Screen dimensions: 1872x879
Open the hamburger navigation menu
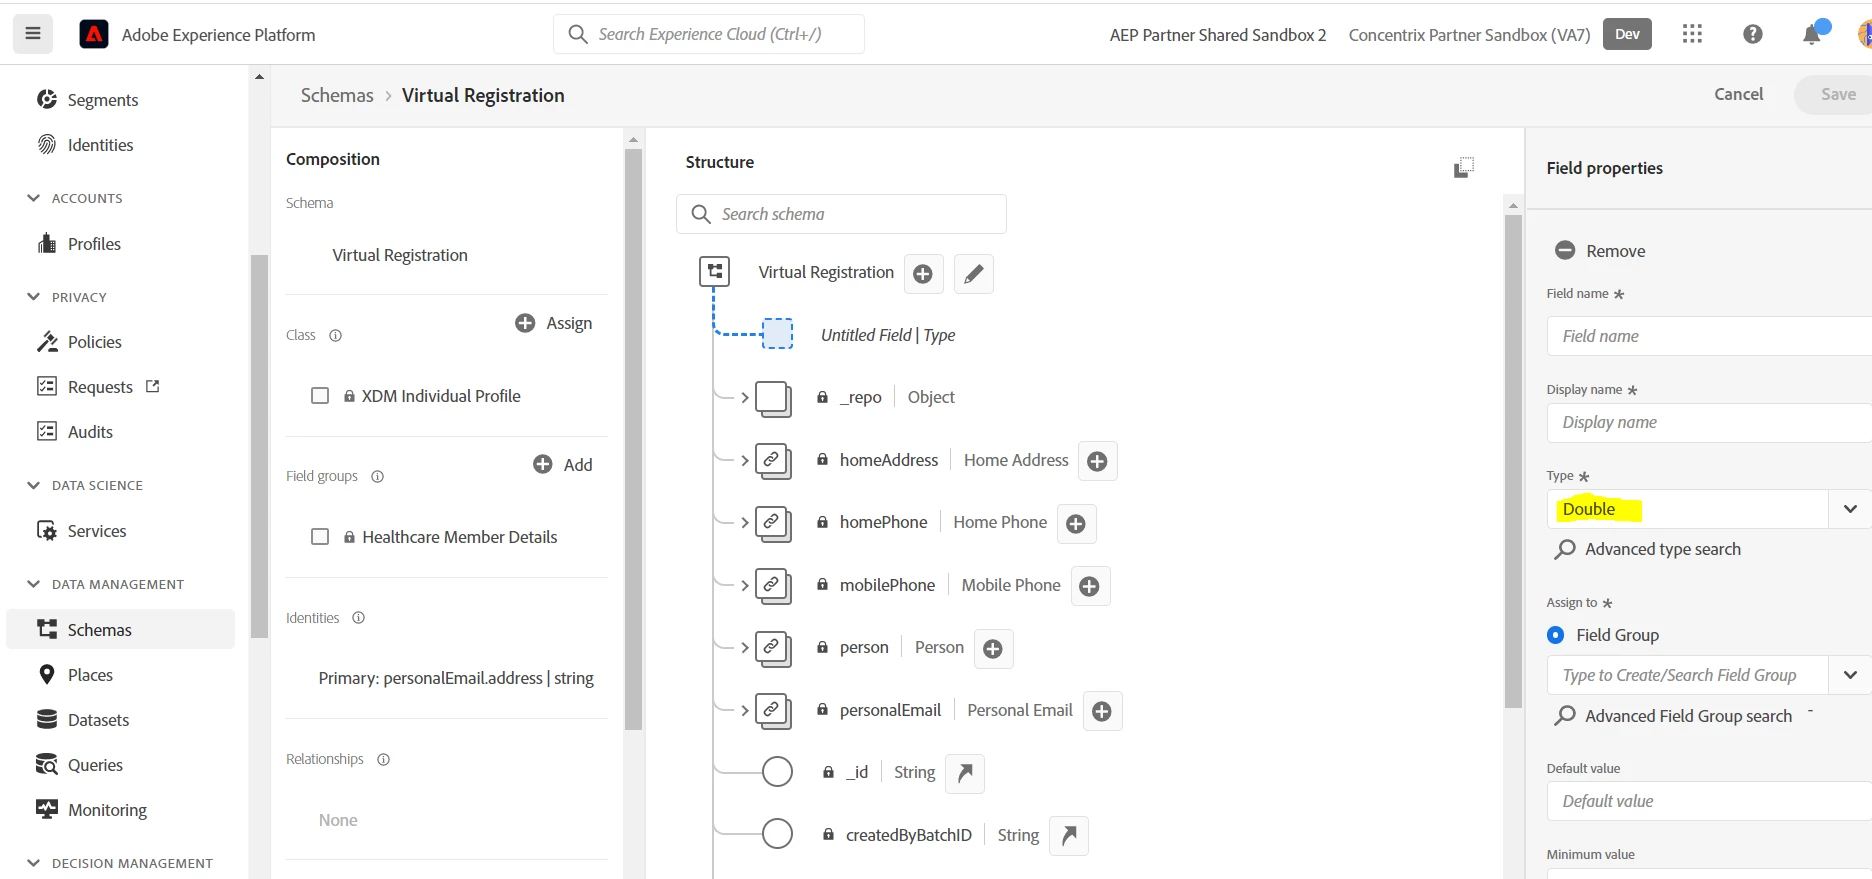[33, 34]
